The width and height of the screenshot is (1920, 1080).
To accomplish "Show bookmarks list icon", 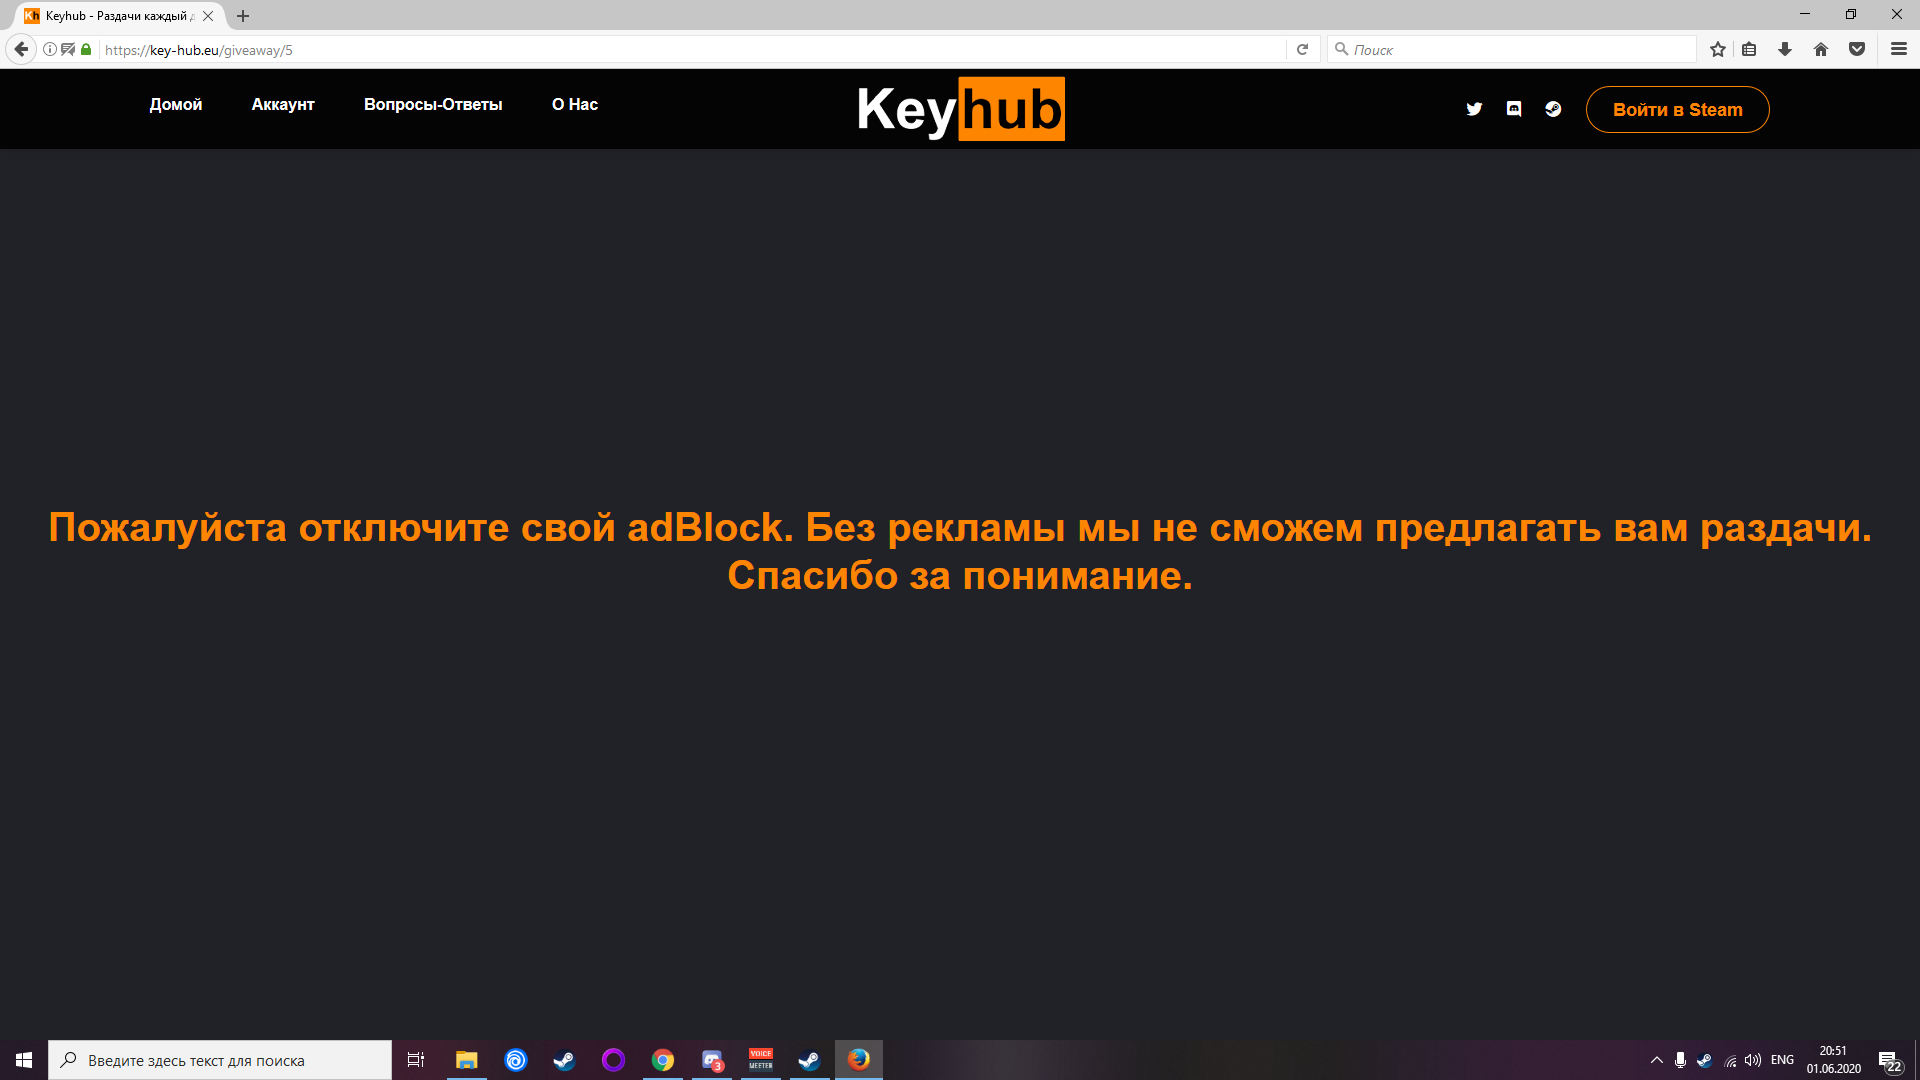I will (x=1749, y=49).
